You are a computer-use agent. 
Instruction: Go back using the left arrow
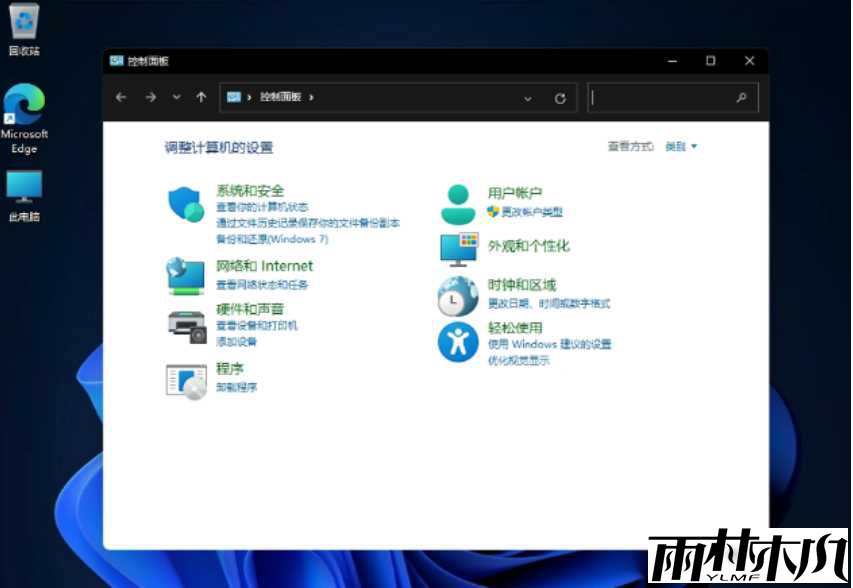click(x=120, y=97)
